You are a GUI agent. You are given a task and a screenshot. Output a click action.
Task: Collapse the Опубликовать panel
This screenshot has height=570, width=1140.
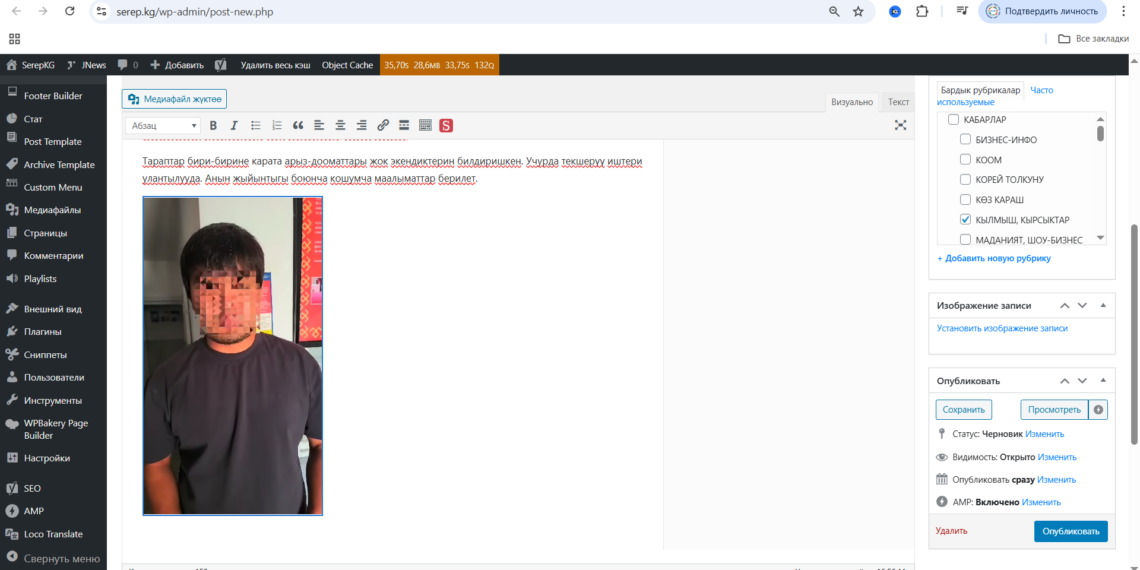click(x=1103, y=381)
